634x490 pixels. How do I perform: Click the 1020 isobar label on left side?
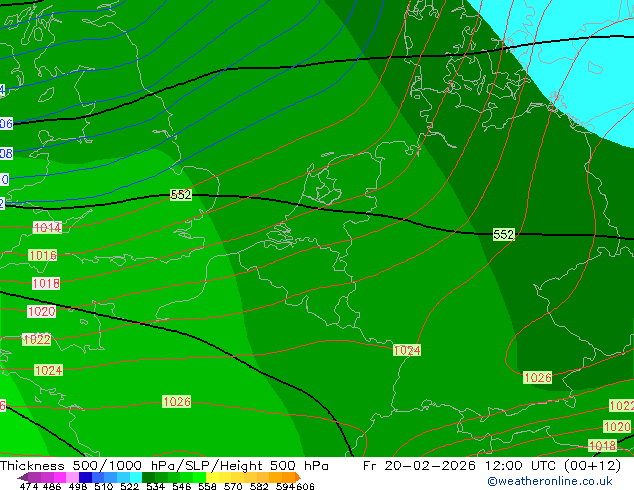pyautogui.click(x=41, y=311)
